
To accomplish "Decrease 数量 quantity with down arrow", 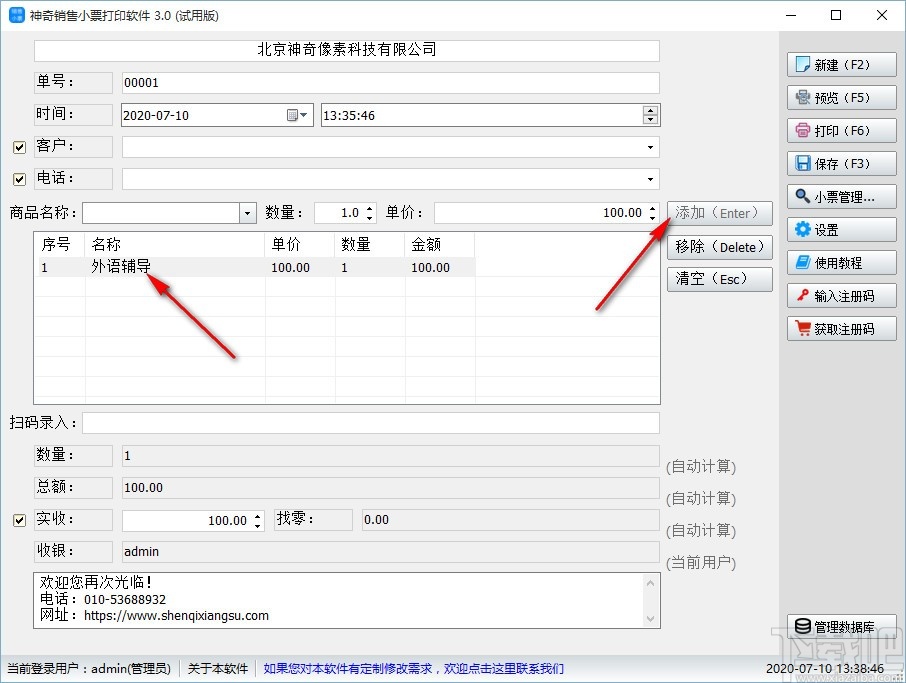I will click(x=370, y=218).
